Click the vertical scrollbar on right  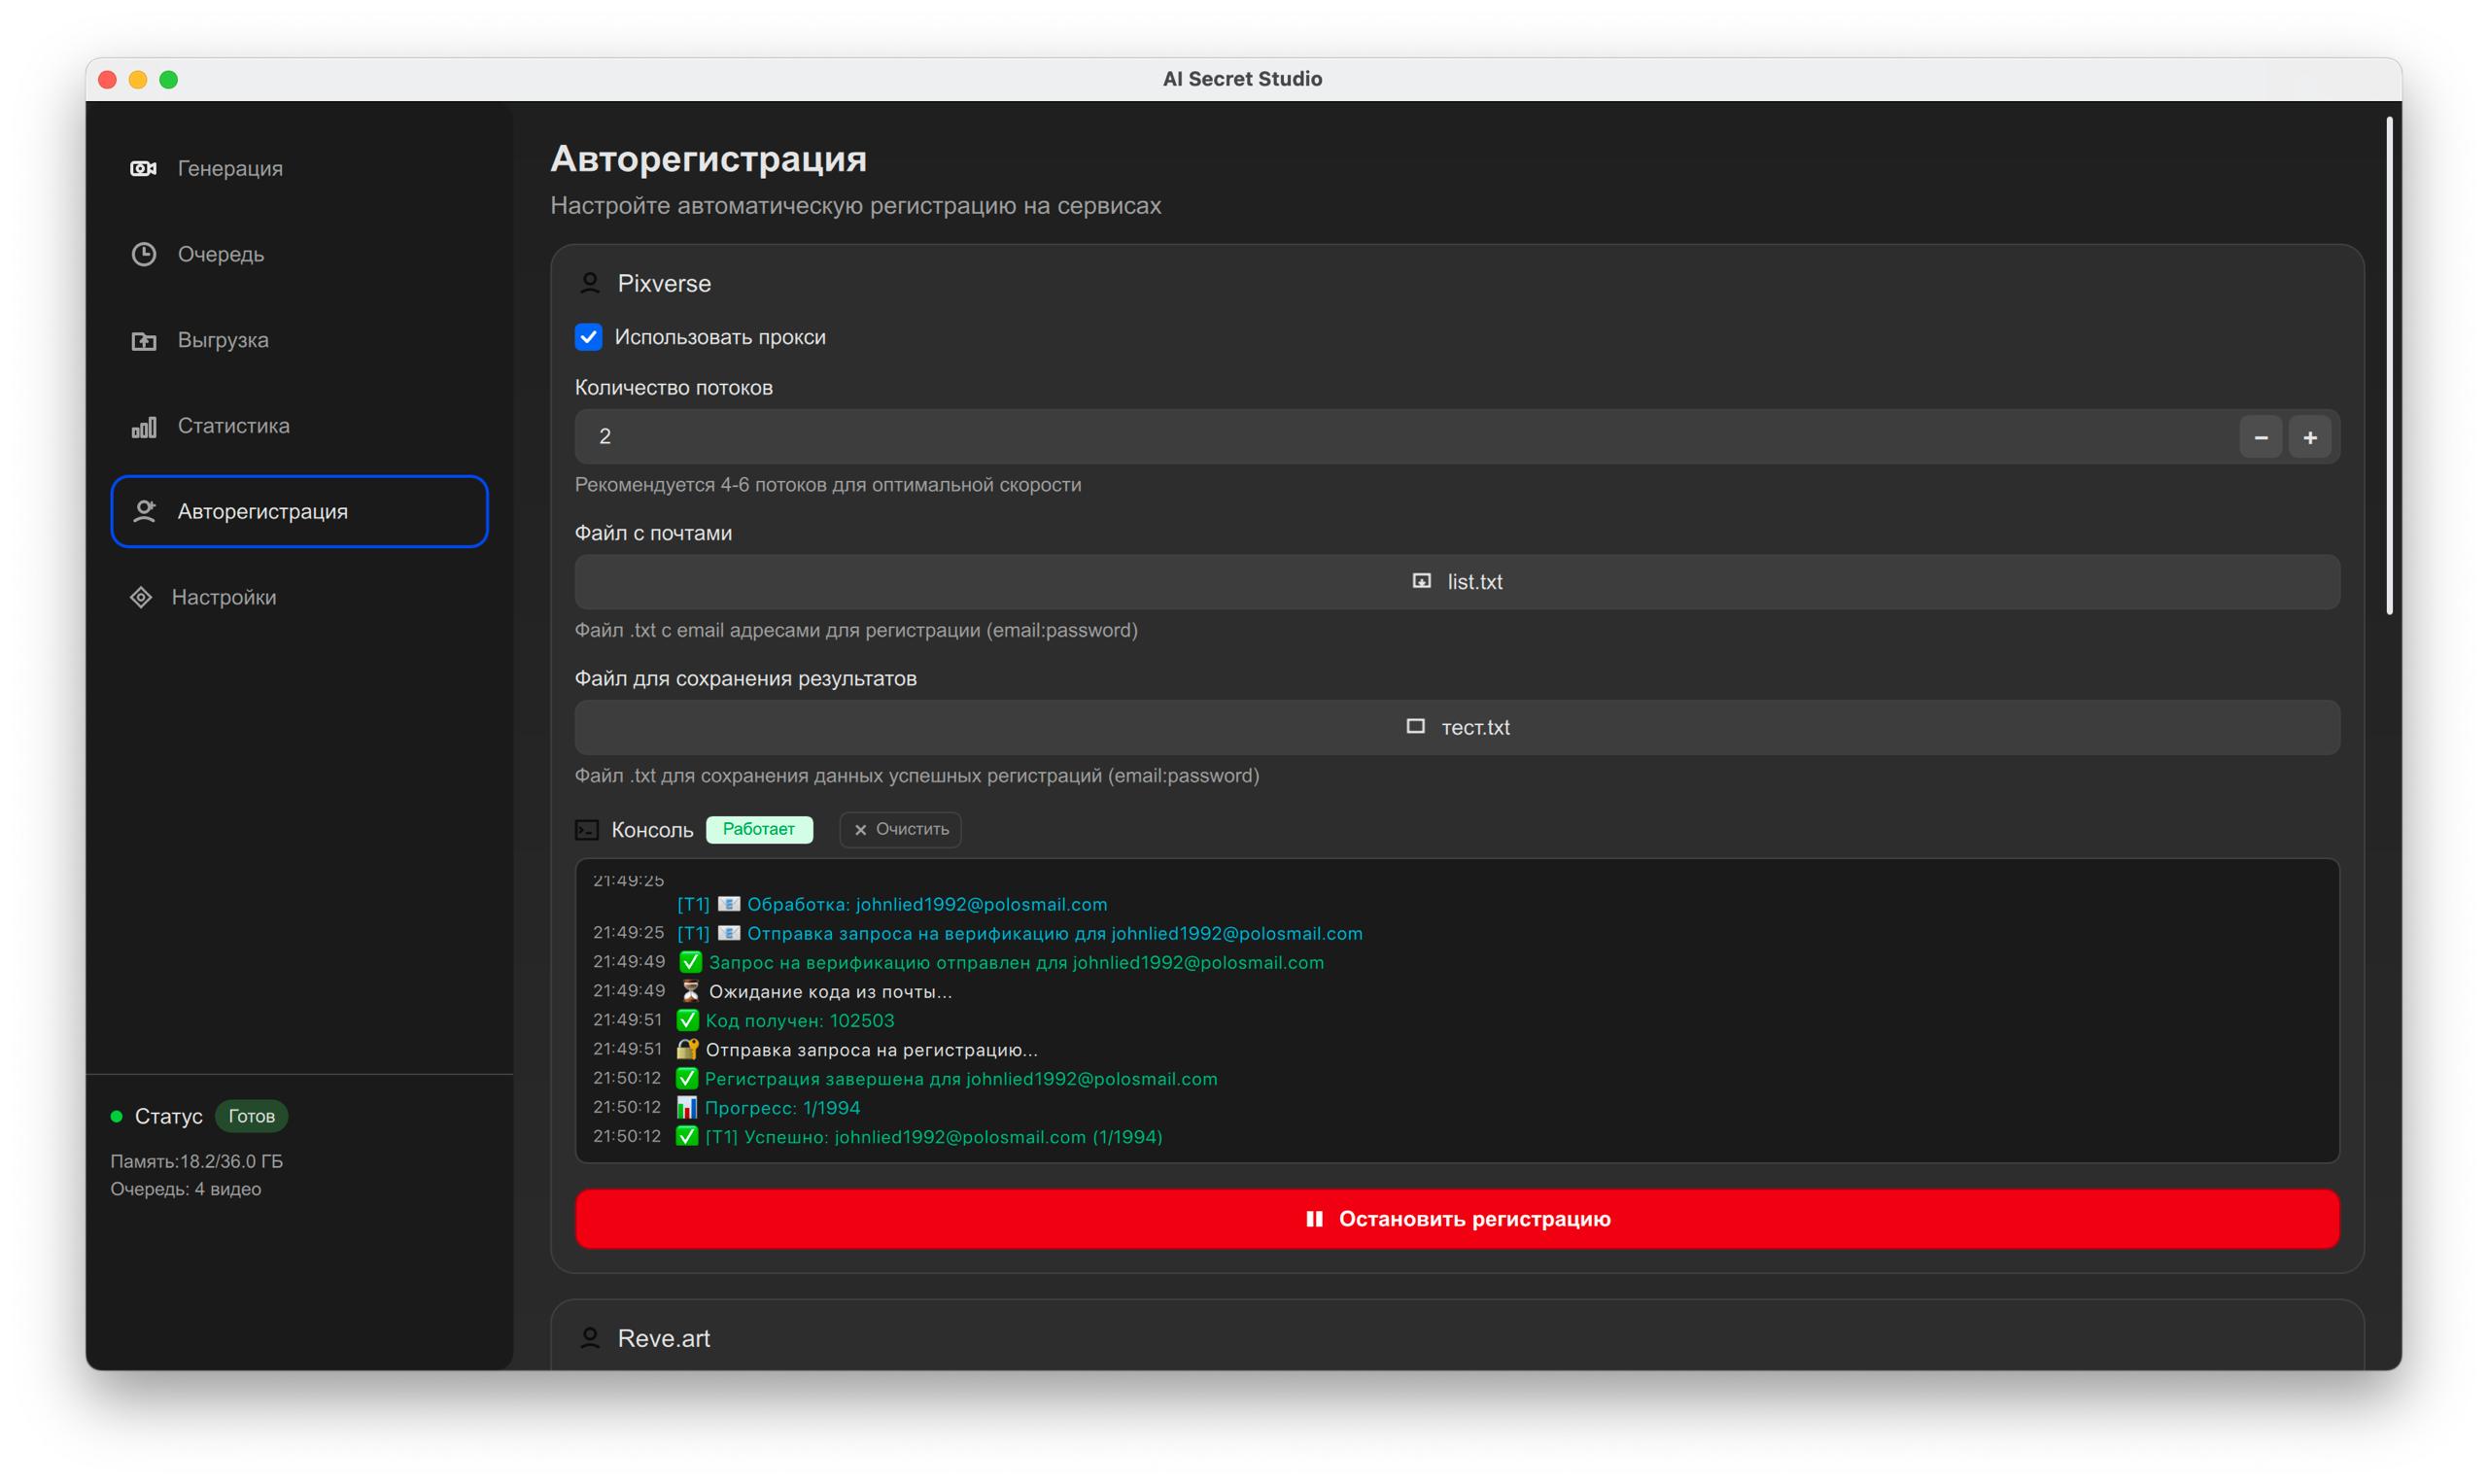(2388, 365)
